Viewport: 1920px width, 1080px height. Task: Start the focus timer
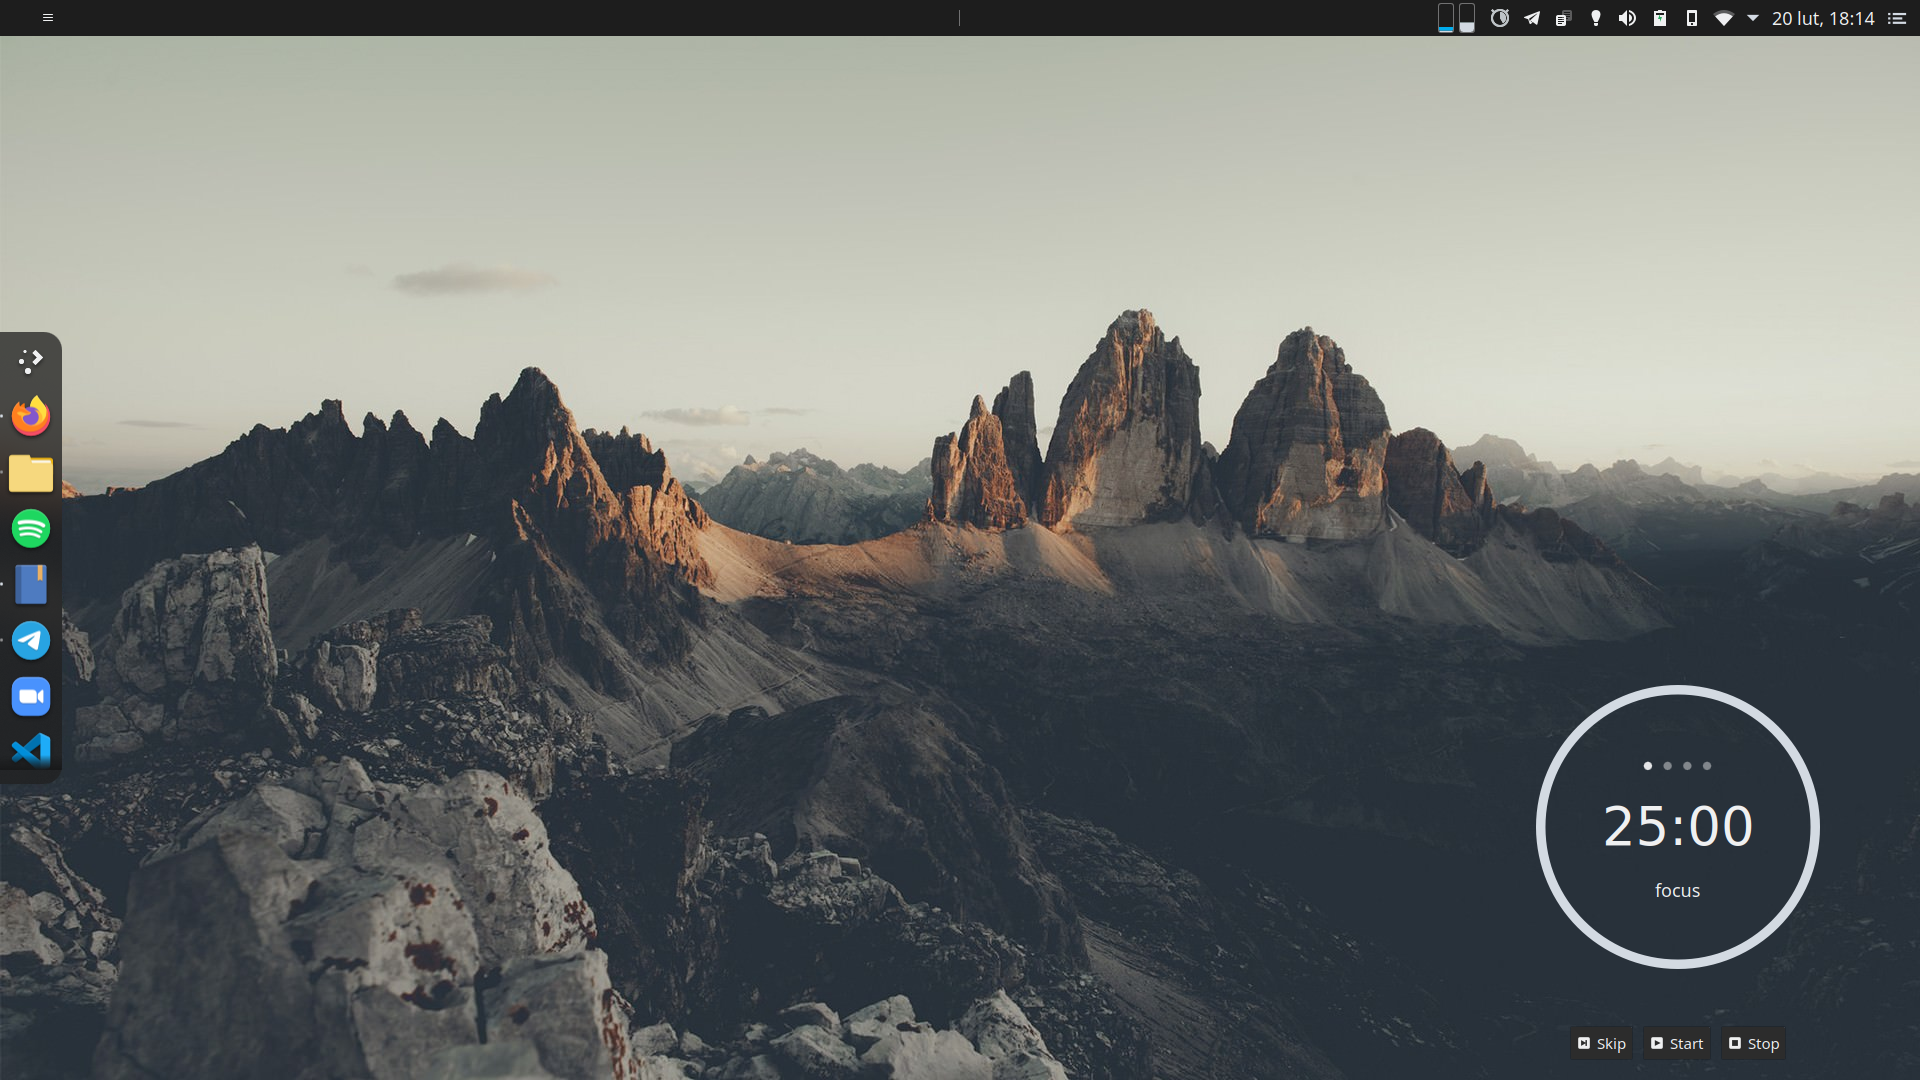(1677, 1043)
